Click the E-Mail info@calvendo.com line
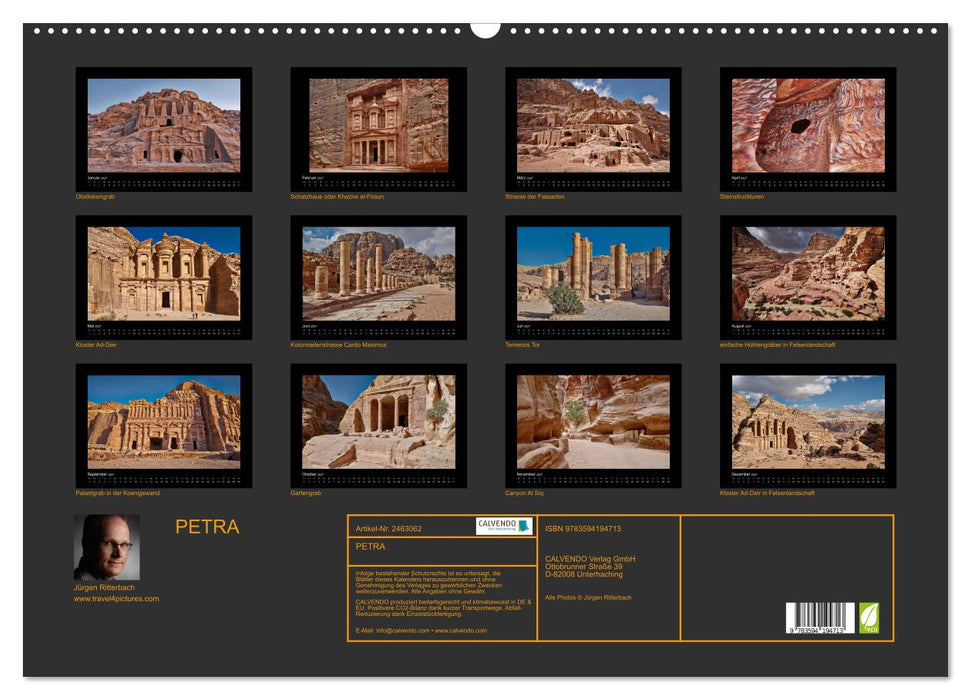The height and width of the screenshot is (700, 971). pyautogui.click(x=421, y=631)
